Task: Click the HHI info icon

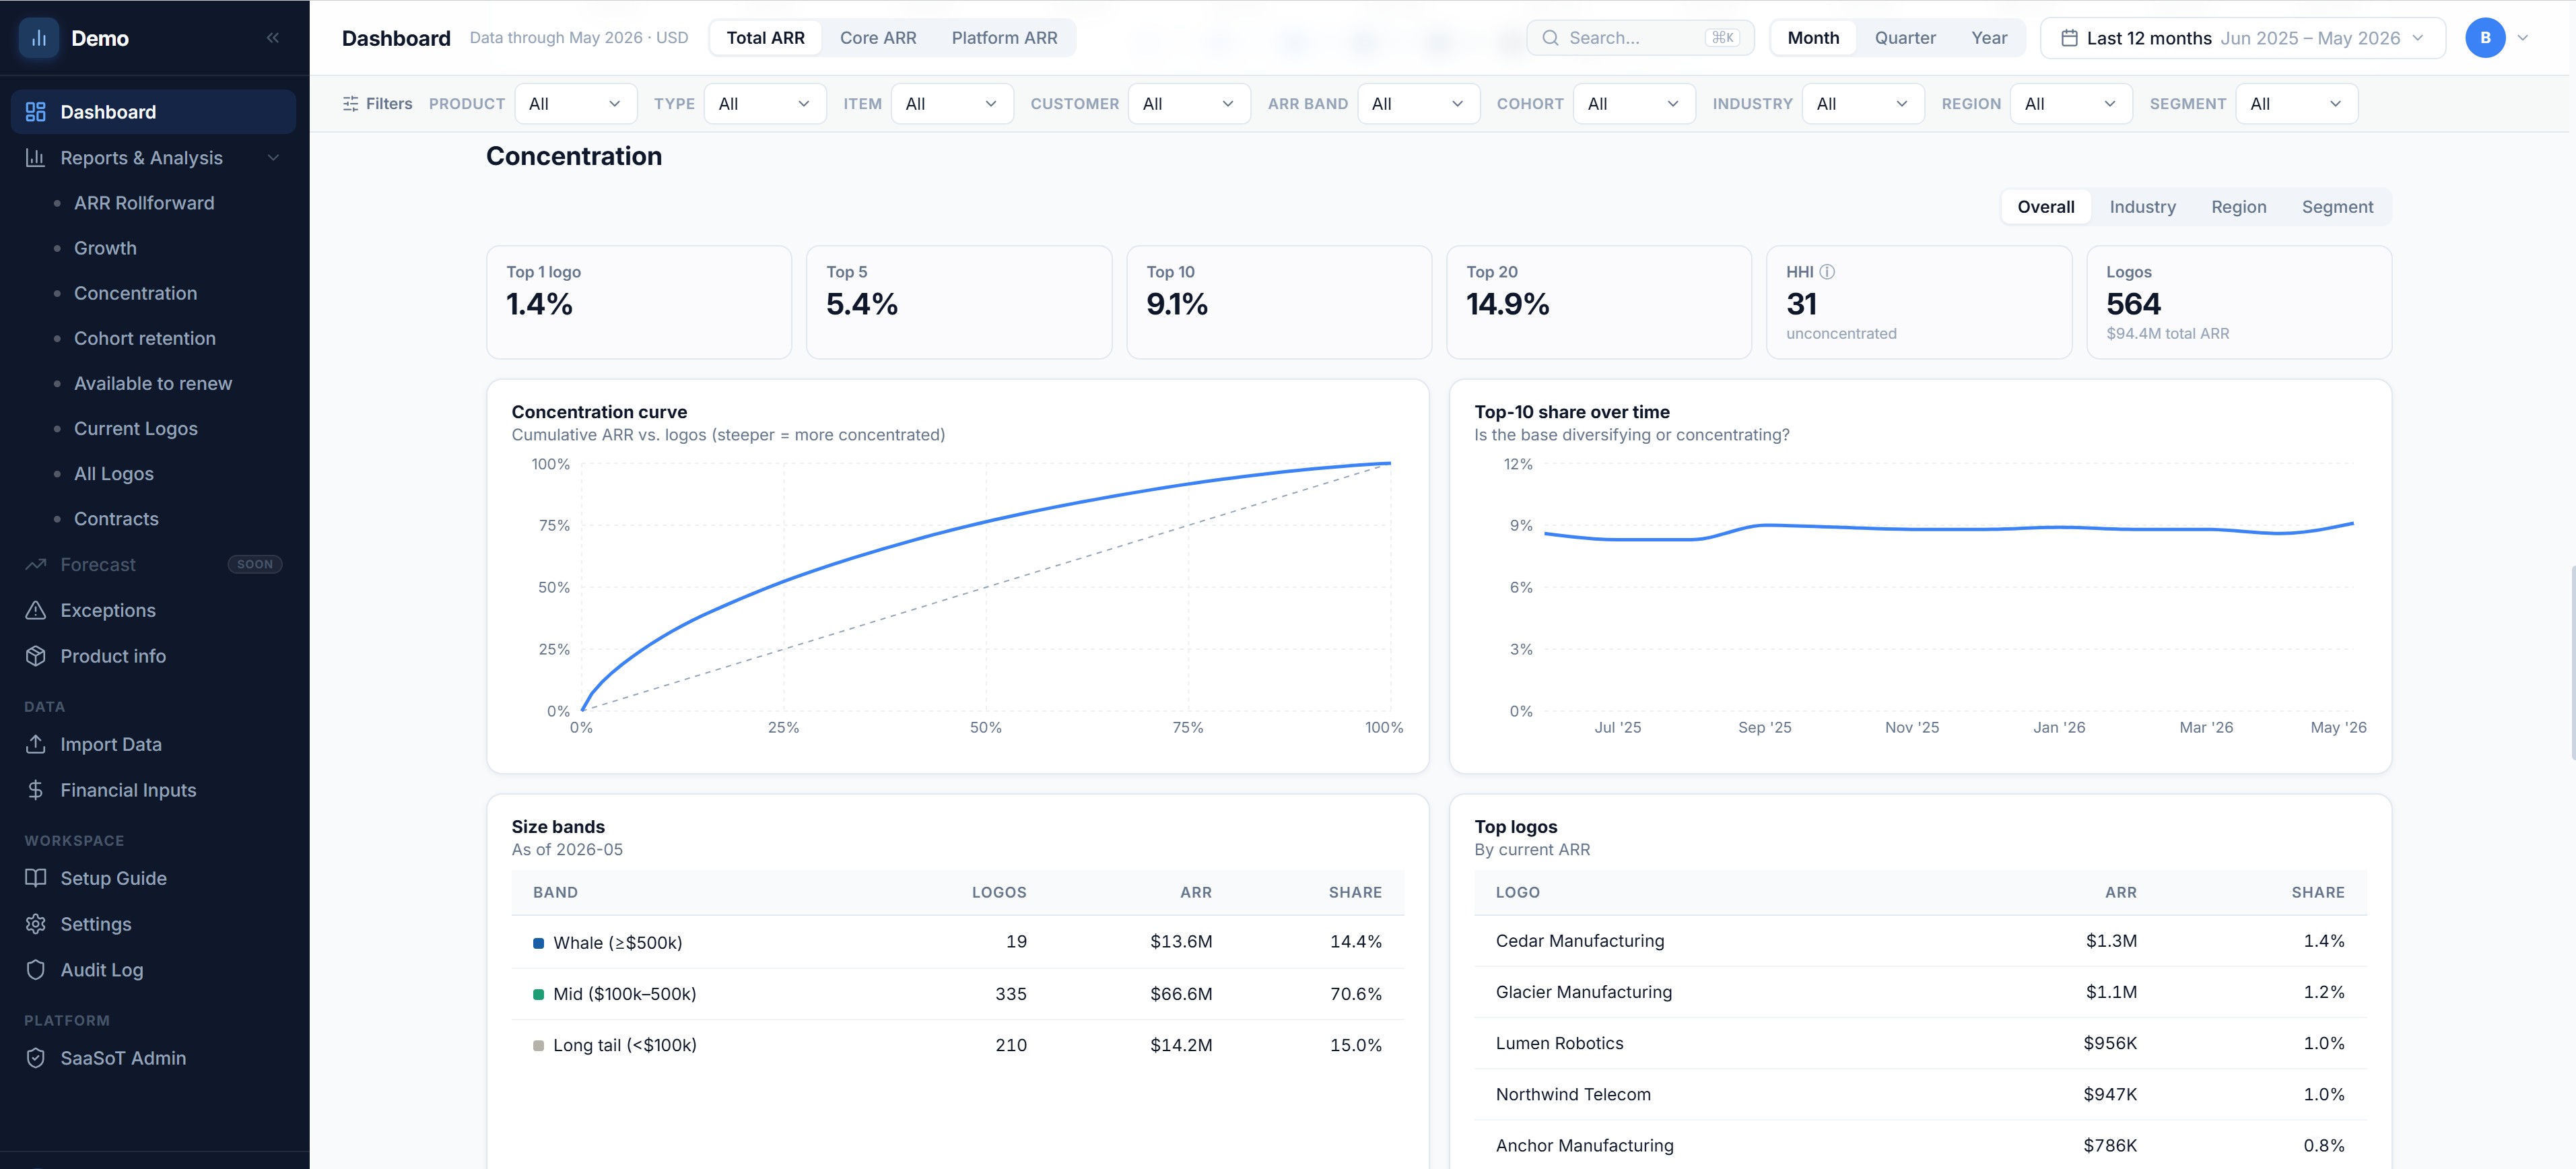Action: coord(1827,272)
